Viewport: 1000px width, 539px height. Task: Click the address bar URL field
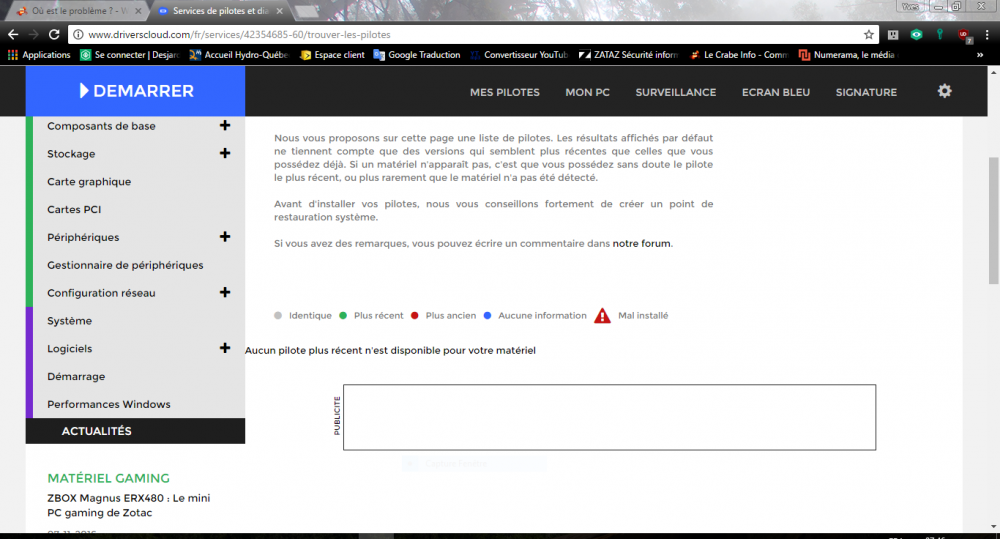click(472, 34)
